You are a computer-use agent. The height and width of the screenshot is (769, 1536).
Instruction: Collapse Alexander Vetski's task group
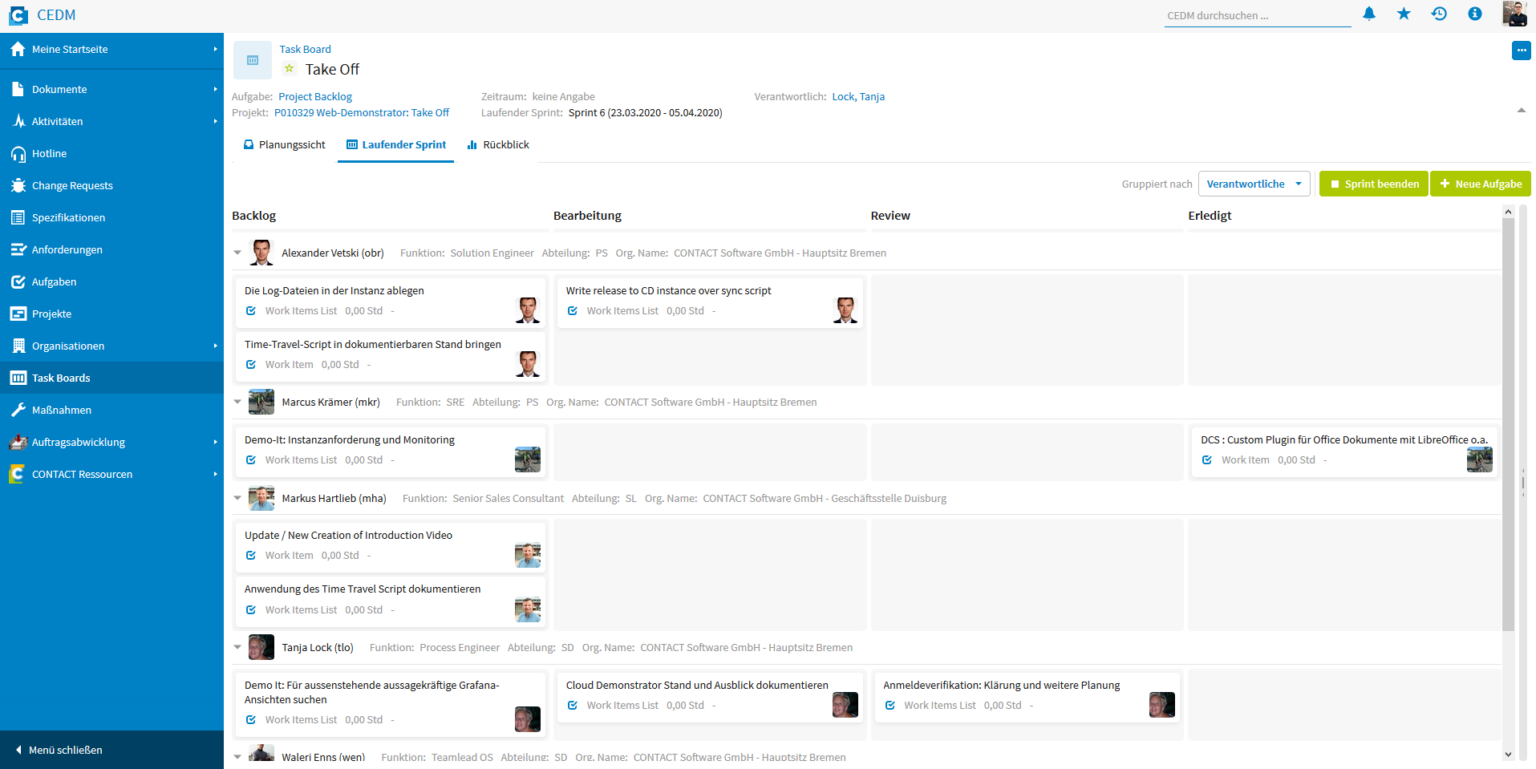coord(238,253)
